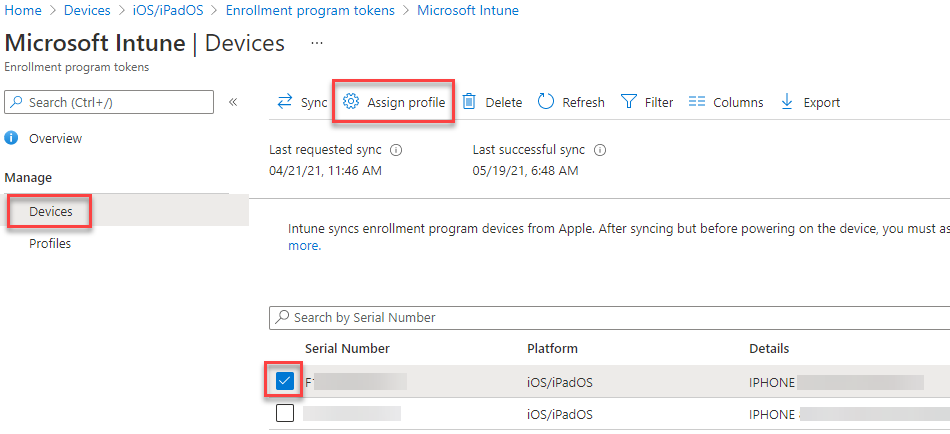Click the Overview info icon in sidebar
Image resolution: width=950 pixels, height=434 pixels.
11,138
